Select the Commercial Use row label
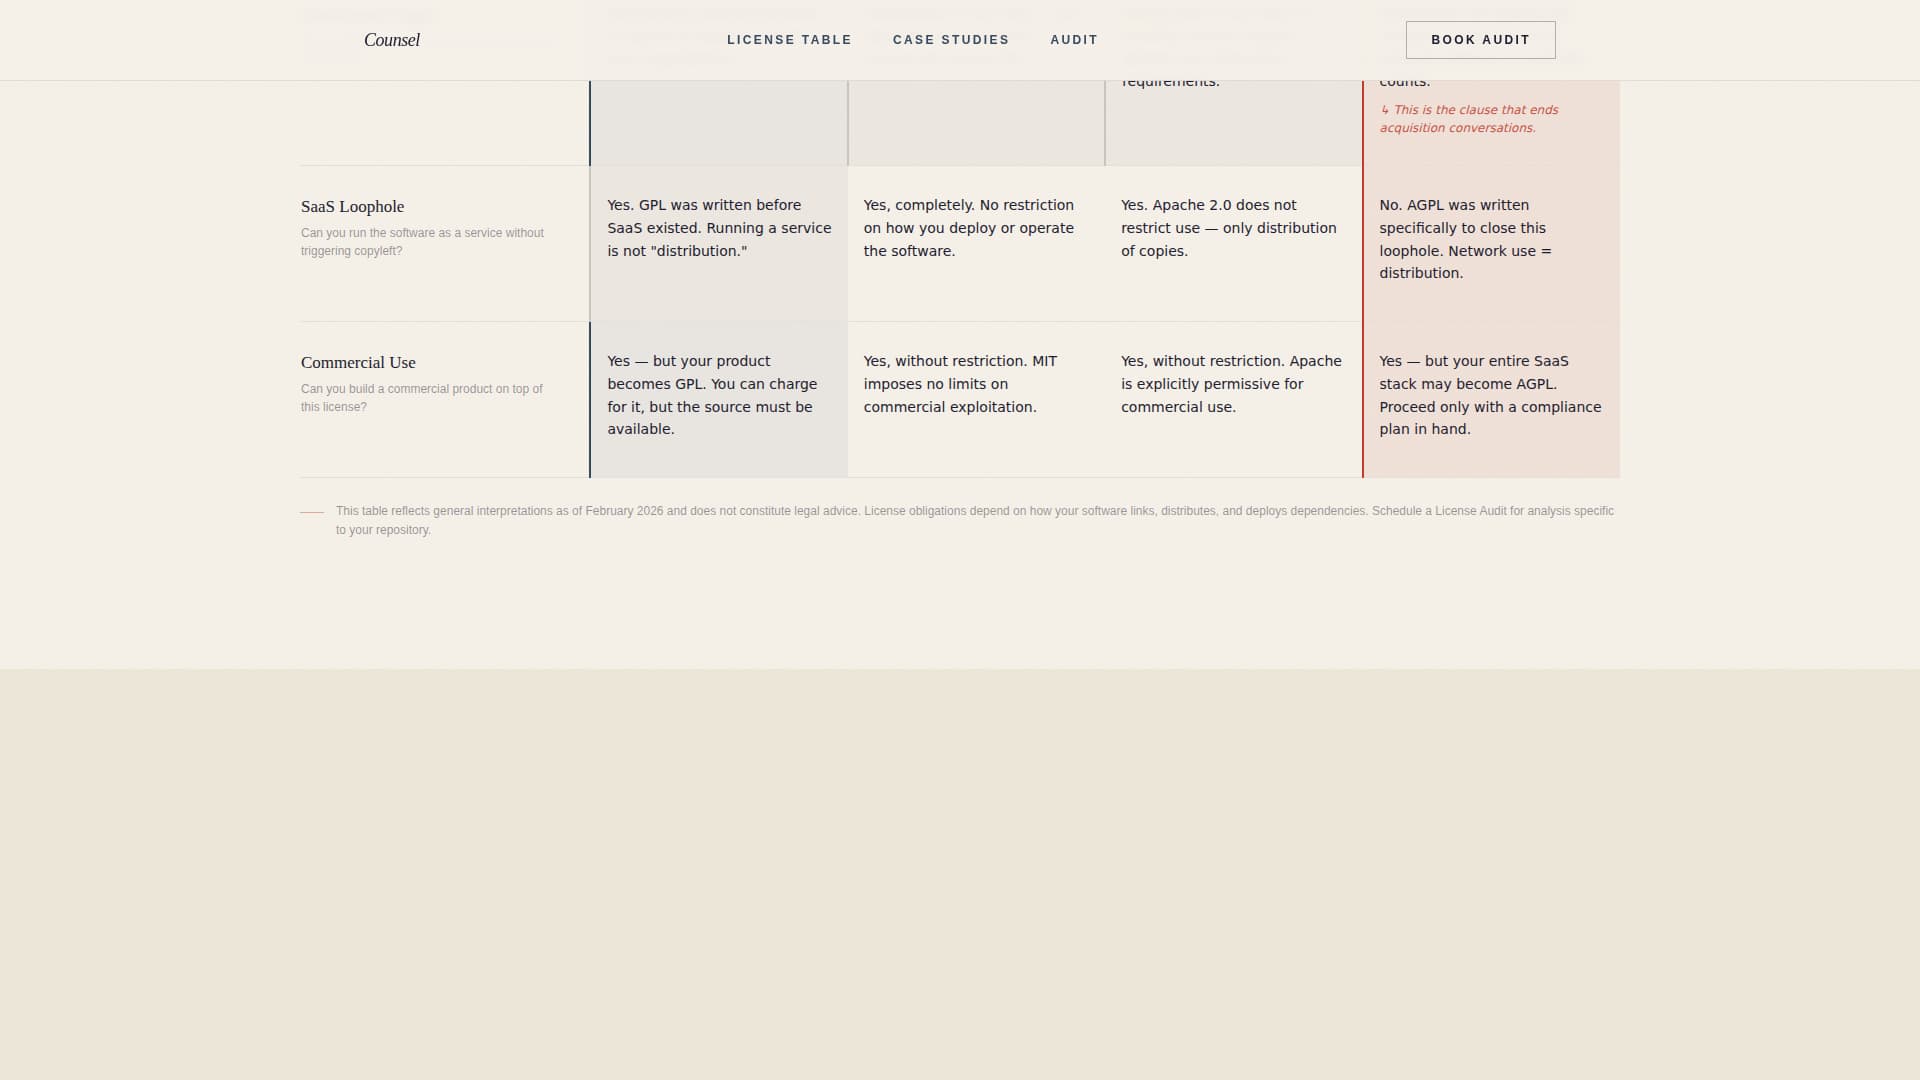This screenshot has width=1920, height=1080. click(358, 362)
